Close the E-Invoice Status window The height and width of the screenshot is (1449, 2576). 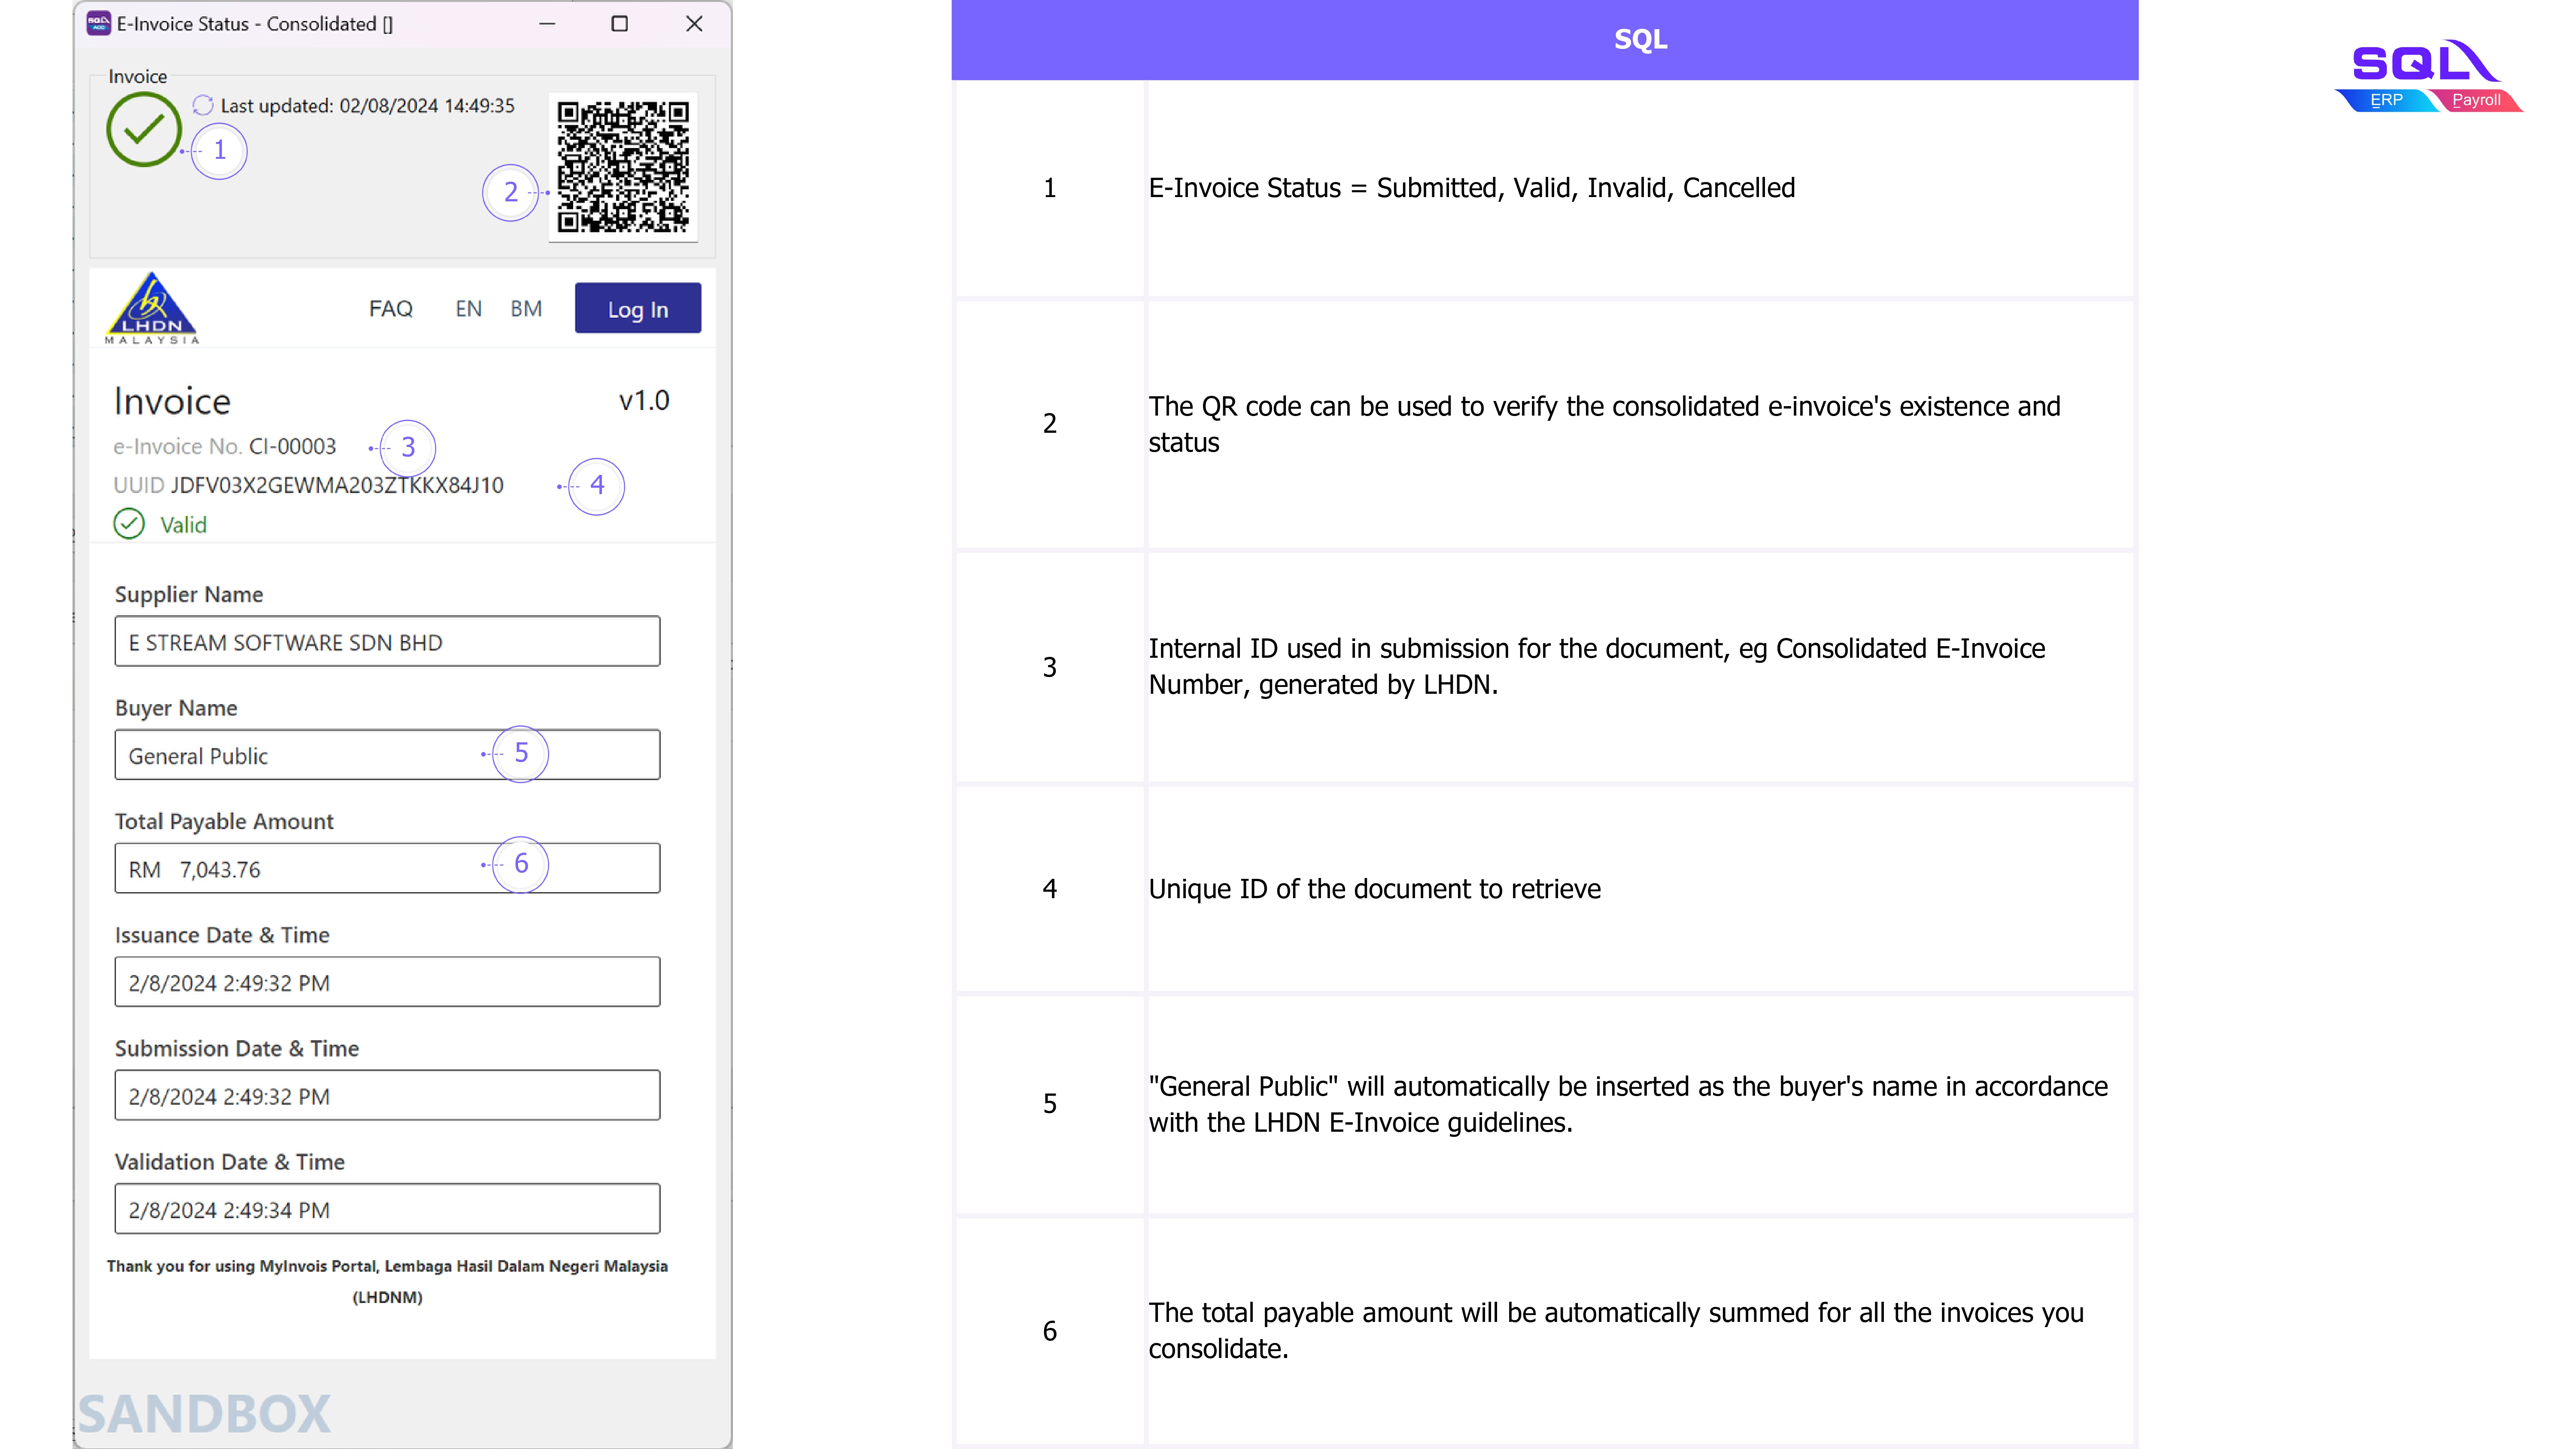click(x=694, y=23)
